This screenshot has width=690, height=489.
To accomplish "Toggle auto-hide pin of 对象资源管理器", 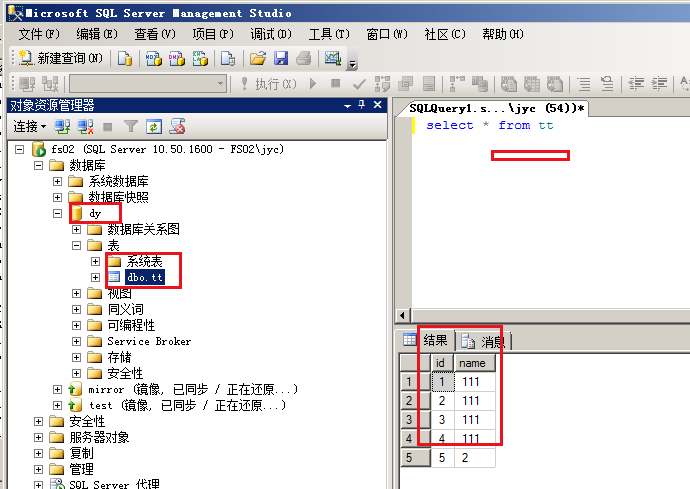I will pos(362,105).
